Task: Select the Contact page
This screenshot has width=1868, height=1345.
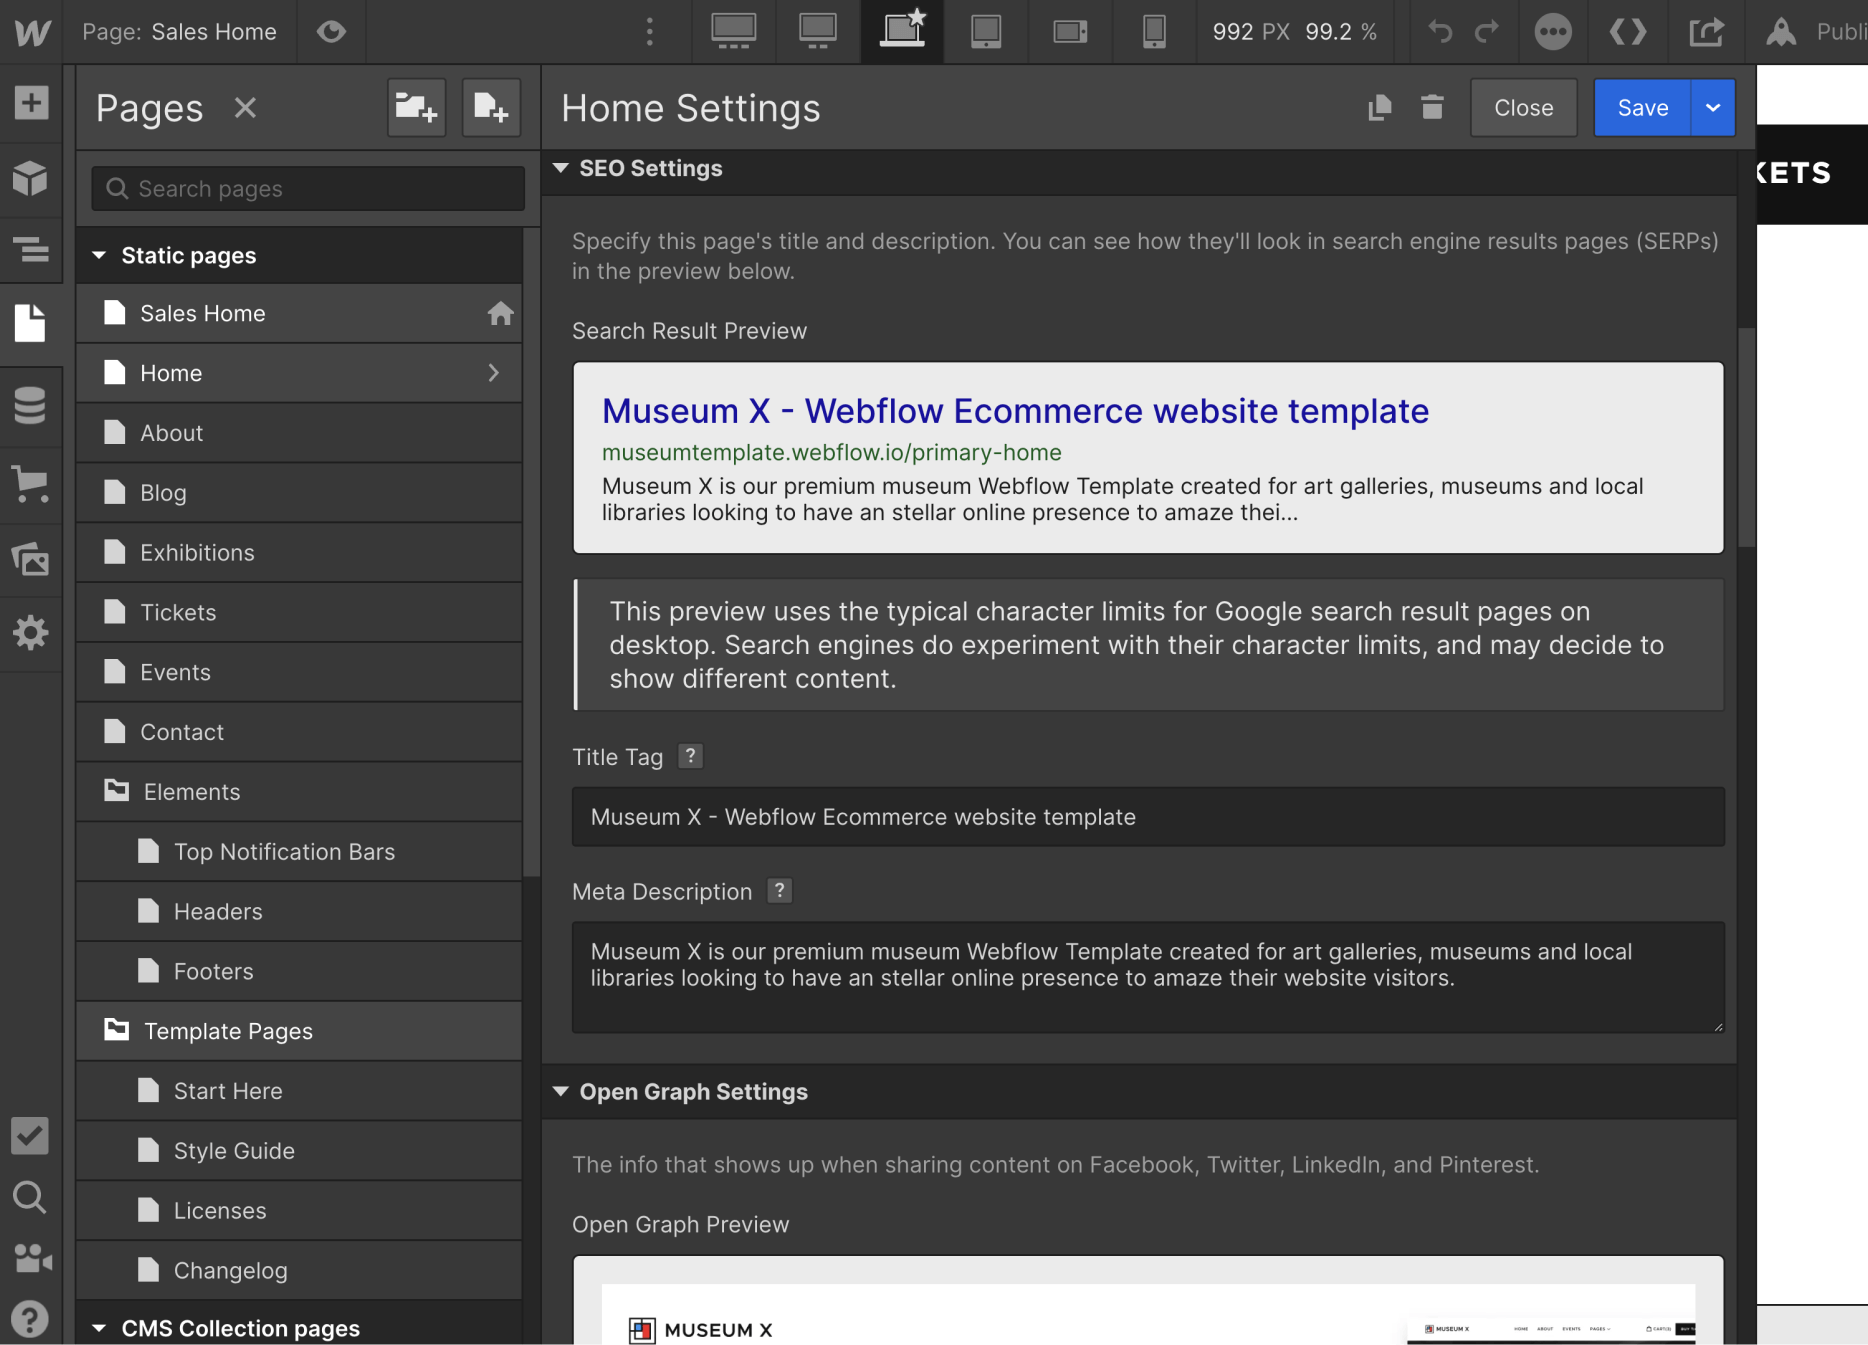Action: click(299, 732)
